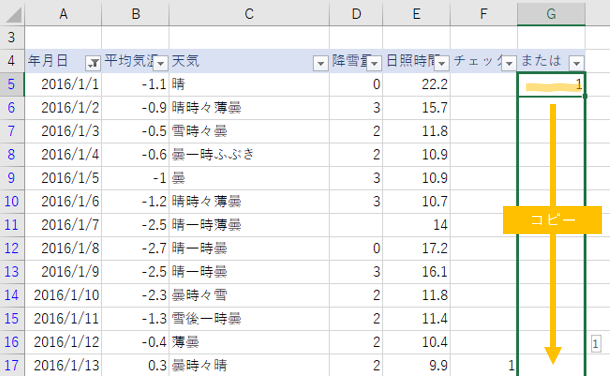Select column D header

pos(356,14)
